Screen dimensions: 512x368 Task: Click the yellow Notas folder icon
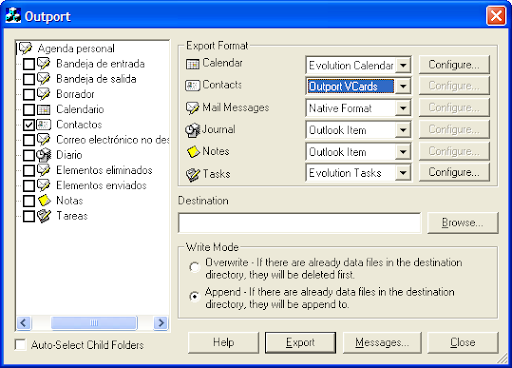[x=44, y=201]
